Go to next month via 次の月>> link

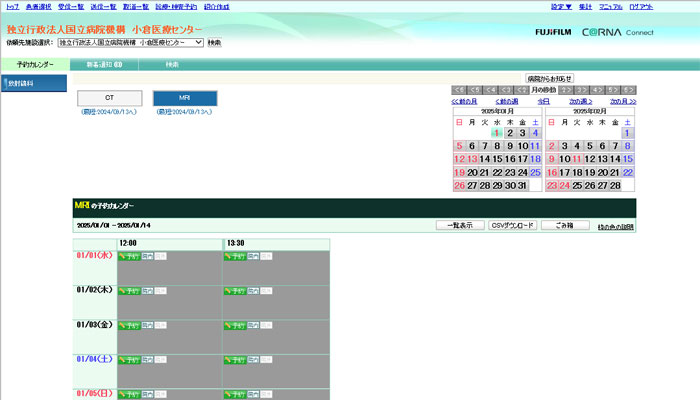[x=623, y=102]
